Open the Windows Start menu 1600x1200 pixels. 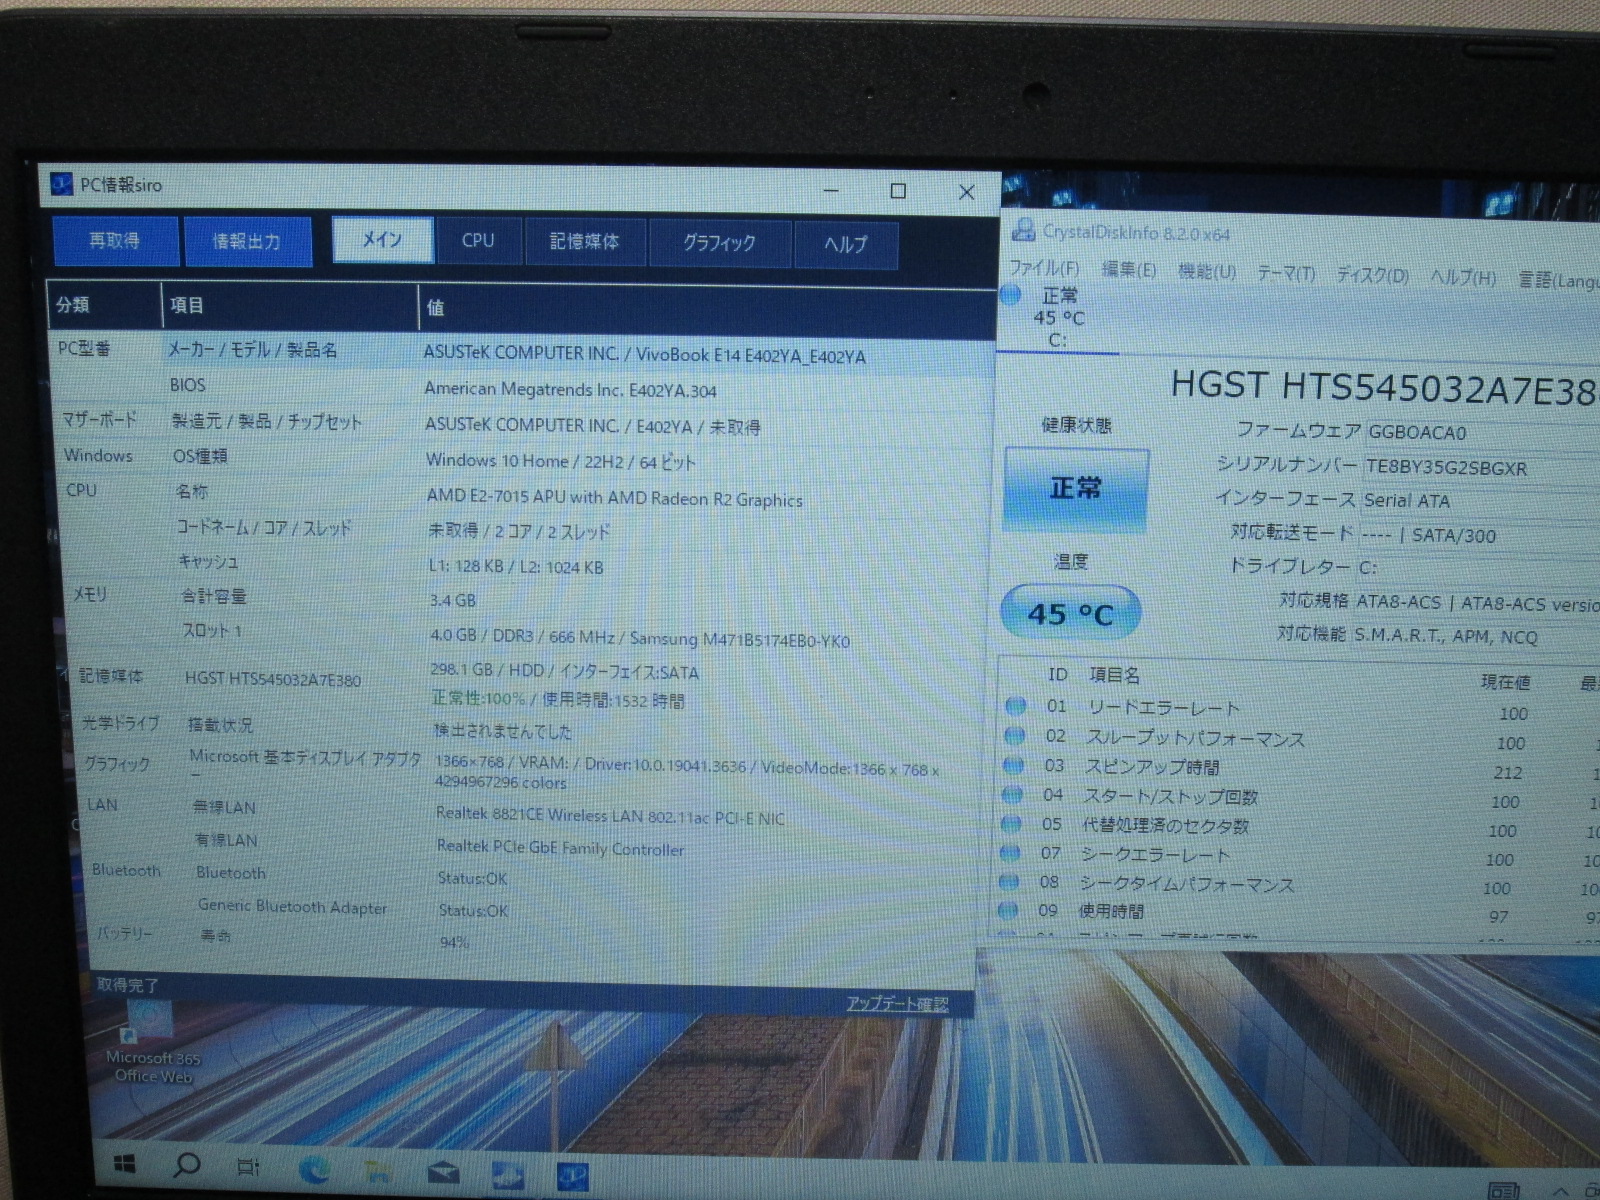coord(124,1164)
